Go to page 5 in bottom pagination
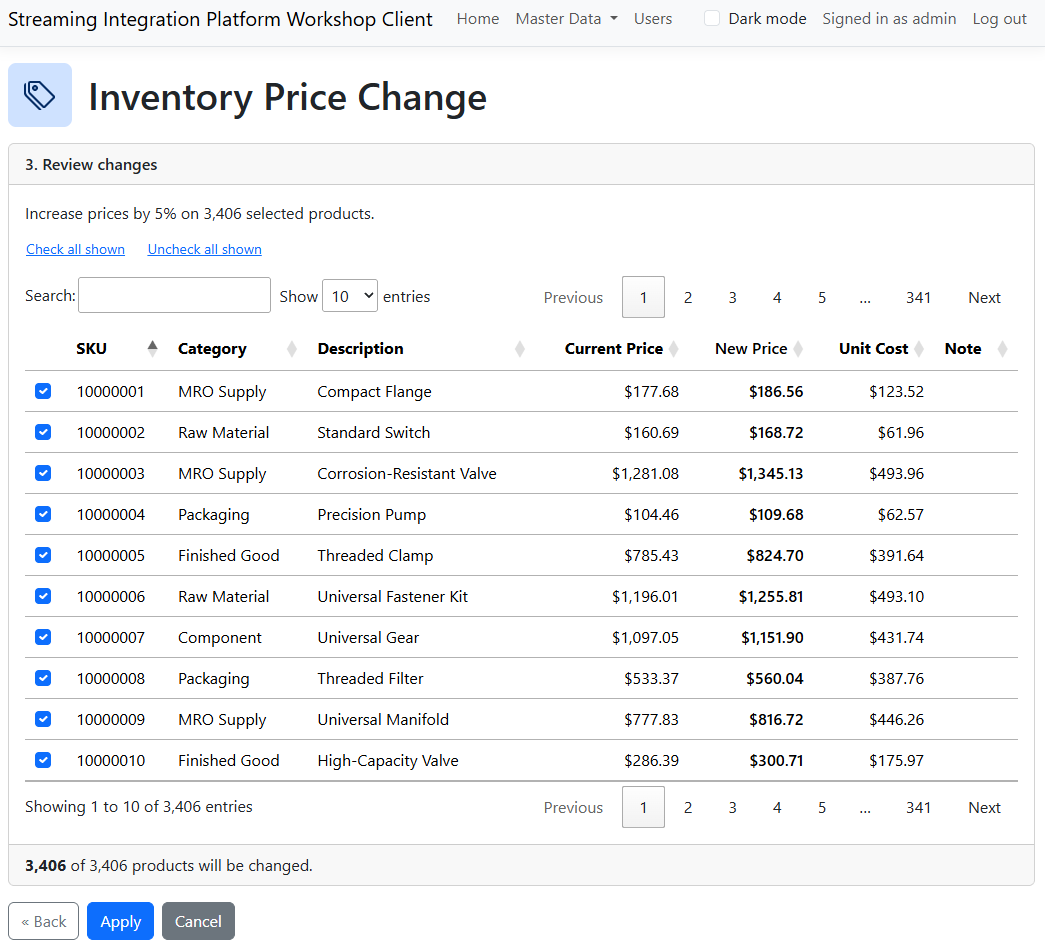 [822, 807]
